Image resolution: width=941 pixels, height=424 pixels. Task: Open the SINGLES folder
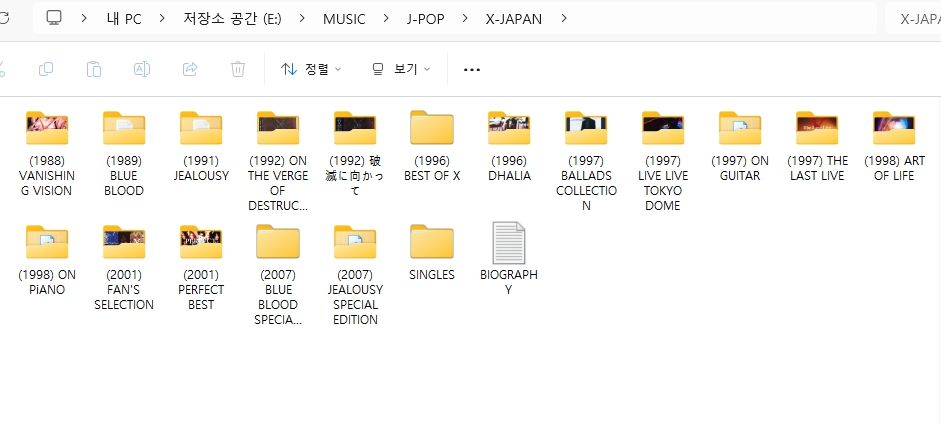(x=432, y=252)
